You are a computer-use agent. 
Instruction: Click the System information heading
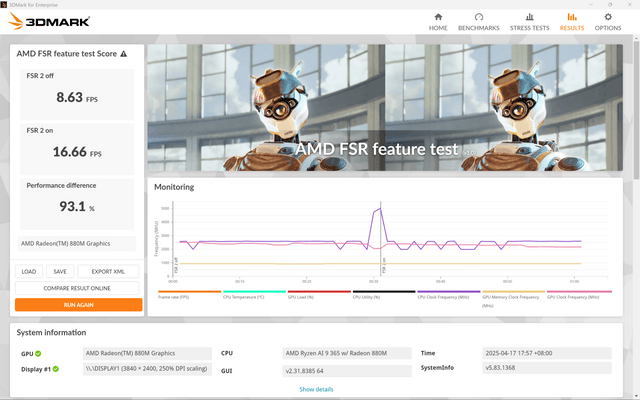click(51, 333)
